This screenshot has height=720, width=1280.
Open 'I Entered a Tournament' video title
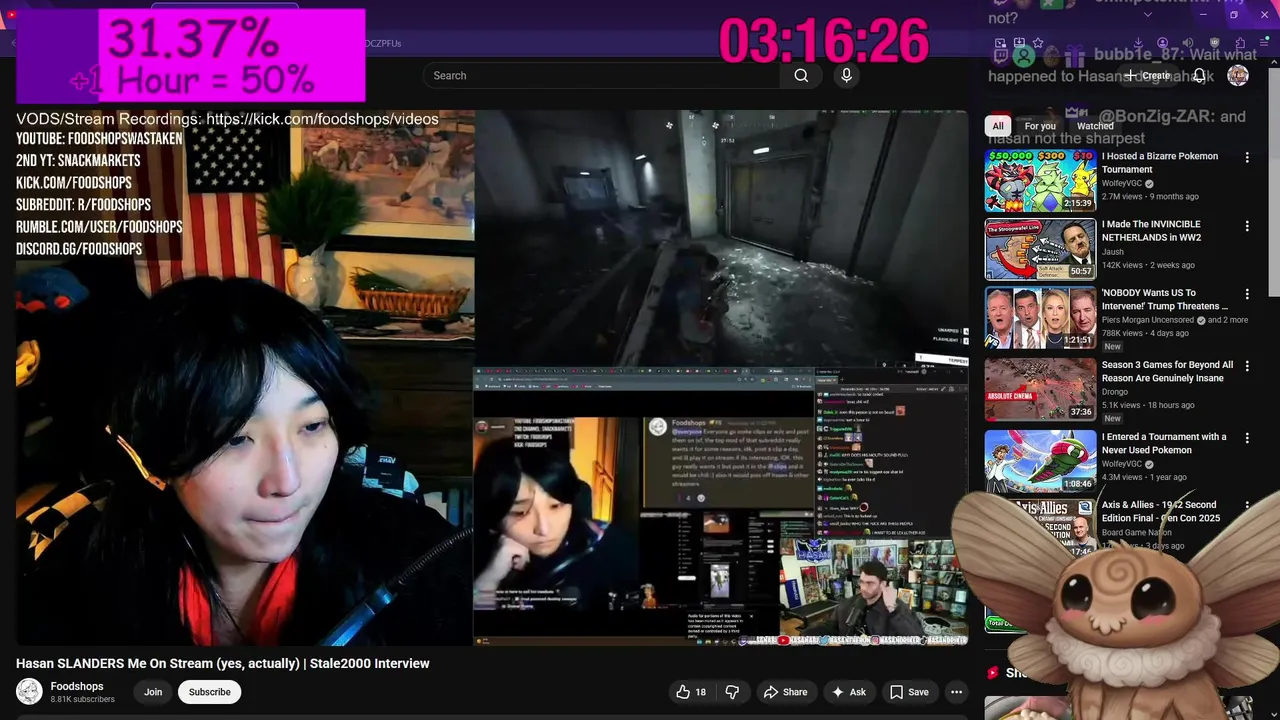[x=1164, y=443]
